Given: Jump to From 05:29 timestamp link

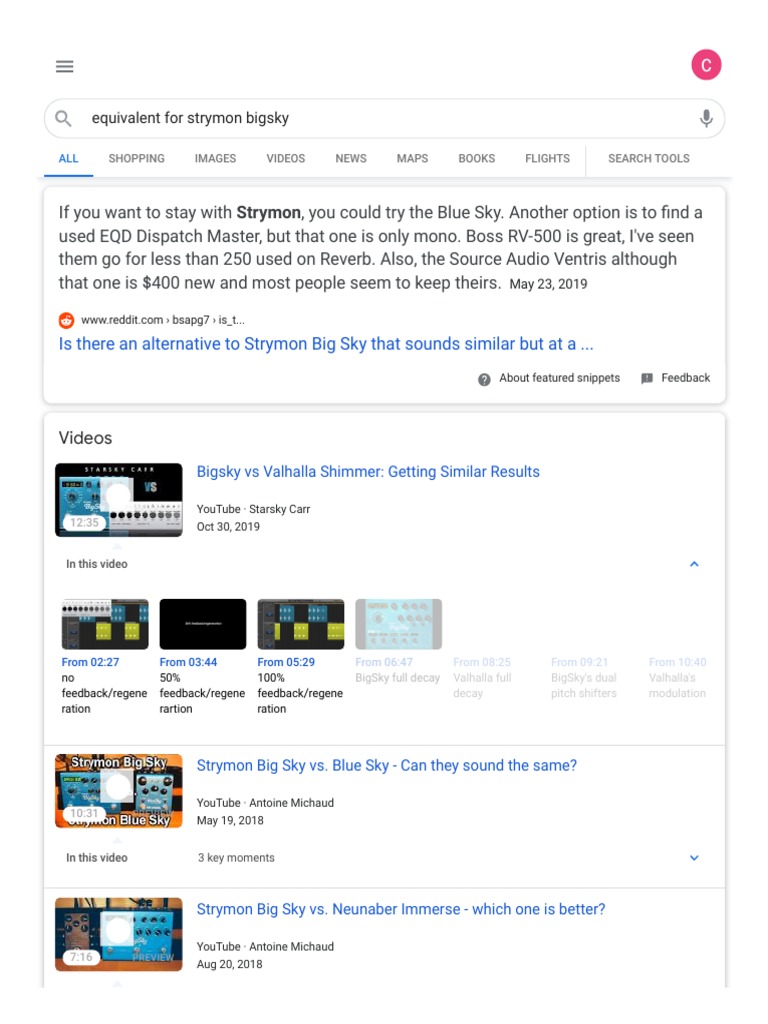Looking at the screenshot, I should click(286, 662).
